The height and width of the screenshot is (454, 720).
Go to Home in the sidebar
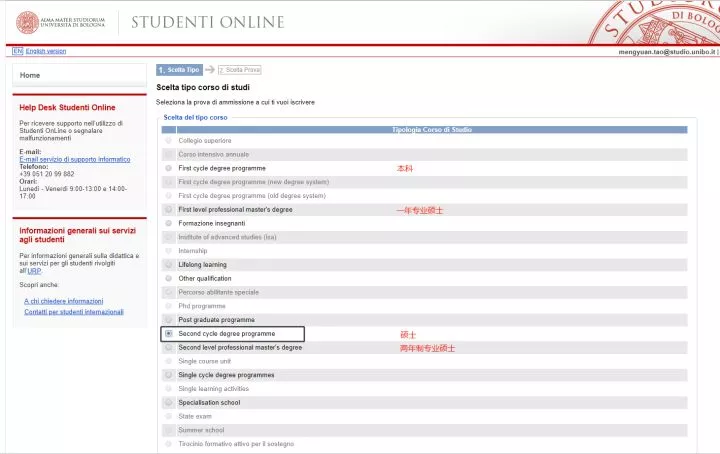[30, 75]
